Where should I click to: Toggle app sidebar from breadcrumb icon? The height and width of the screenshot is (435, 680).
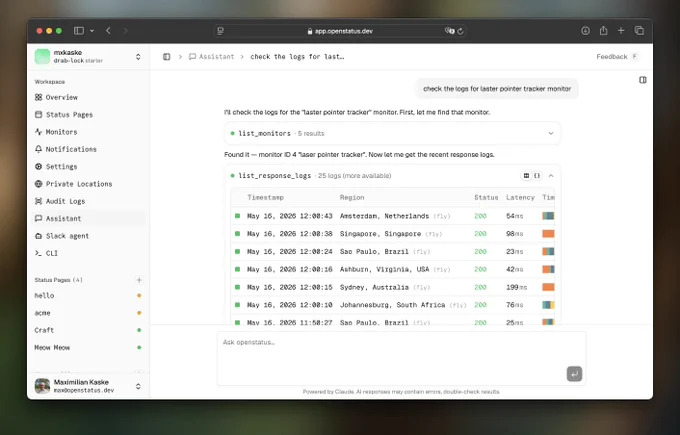click(167, 57)
